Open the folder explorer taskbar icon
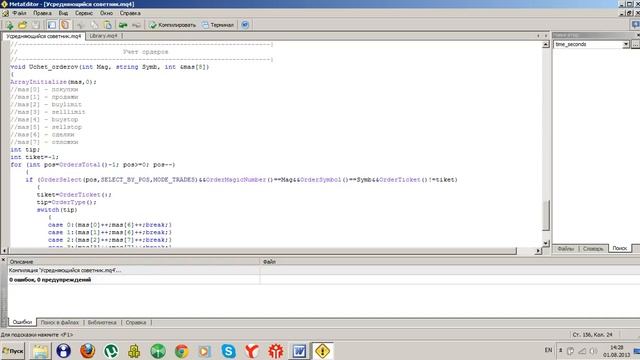The height and width of the screenshot is (360, 640). [x=40, y=351]
